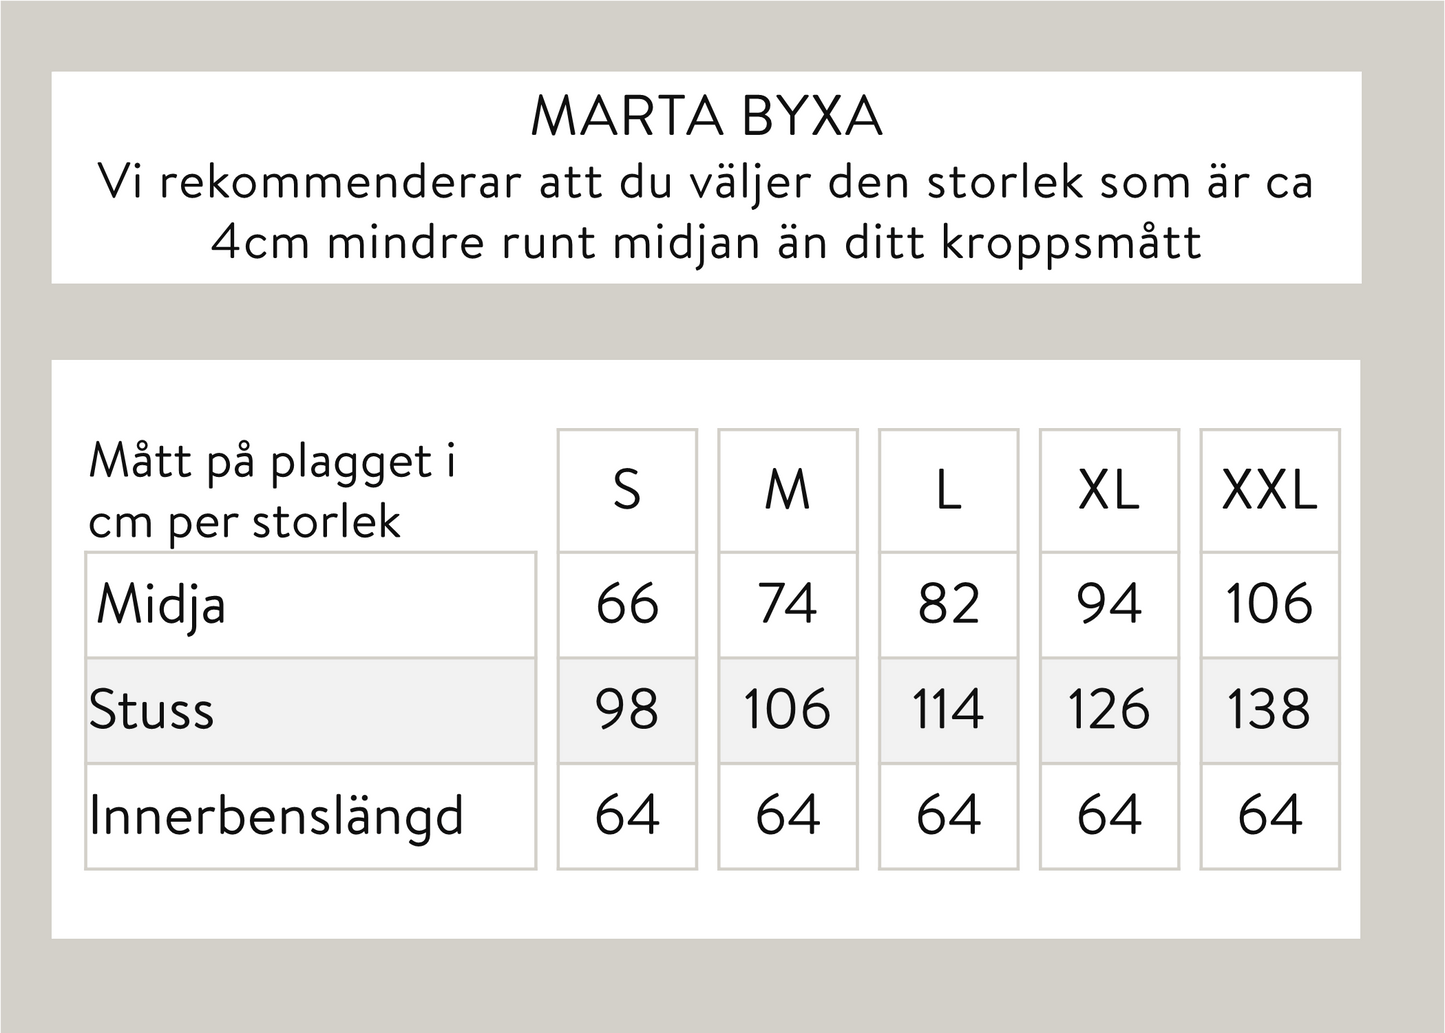Select Stuss value 126 for size XL
This screenshot has width=1445, height=1033.
tap(1109, 710)
